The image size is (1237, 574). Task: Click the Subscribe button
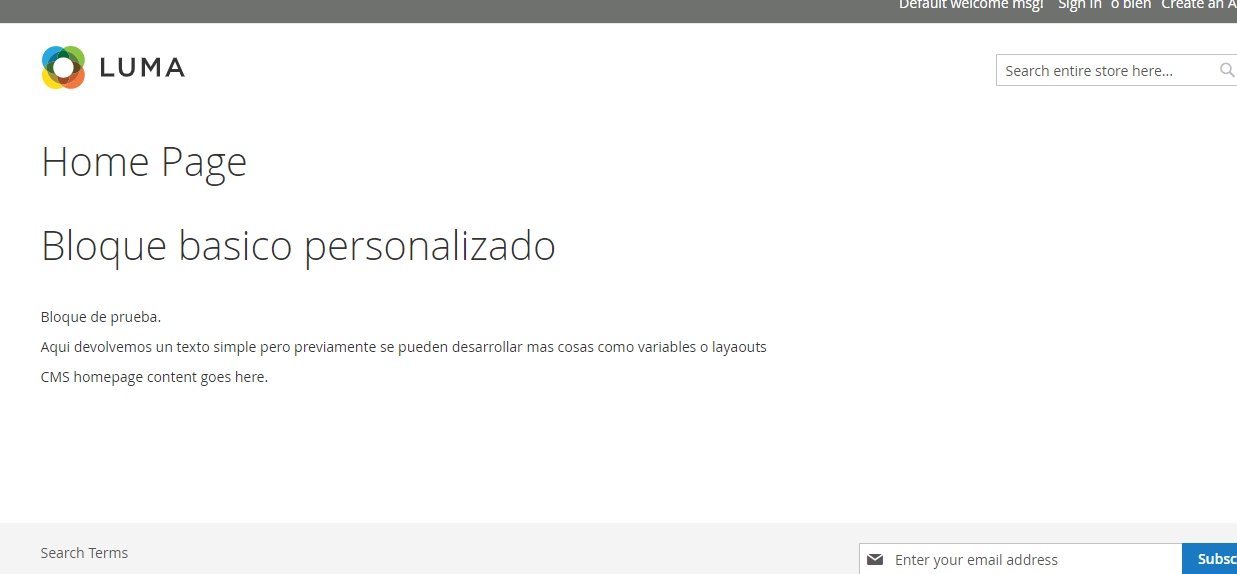point(1210,559)
